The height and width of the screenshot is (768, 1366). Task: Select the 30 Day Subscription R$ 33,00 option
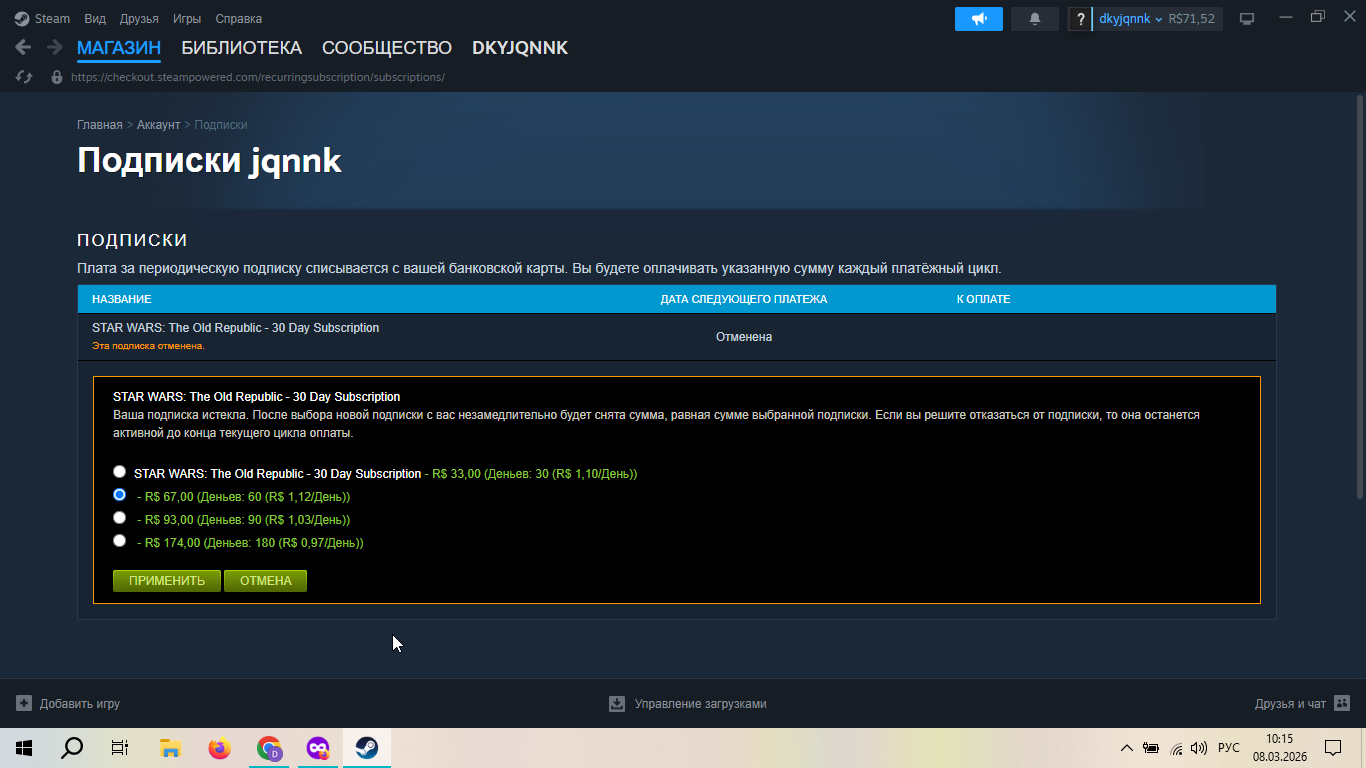click(120, 472)
